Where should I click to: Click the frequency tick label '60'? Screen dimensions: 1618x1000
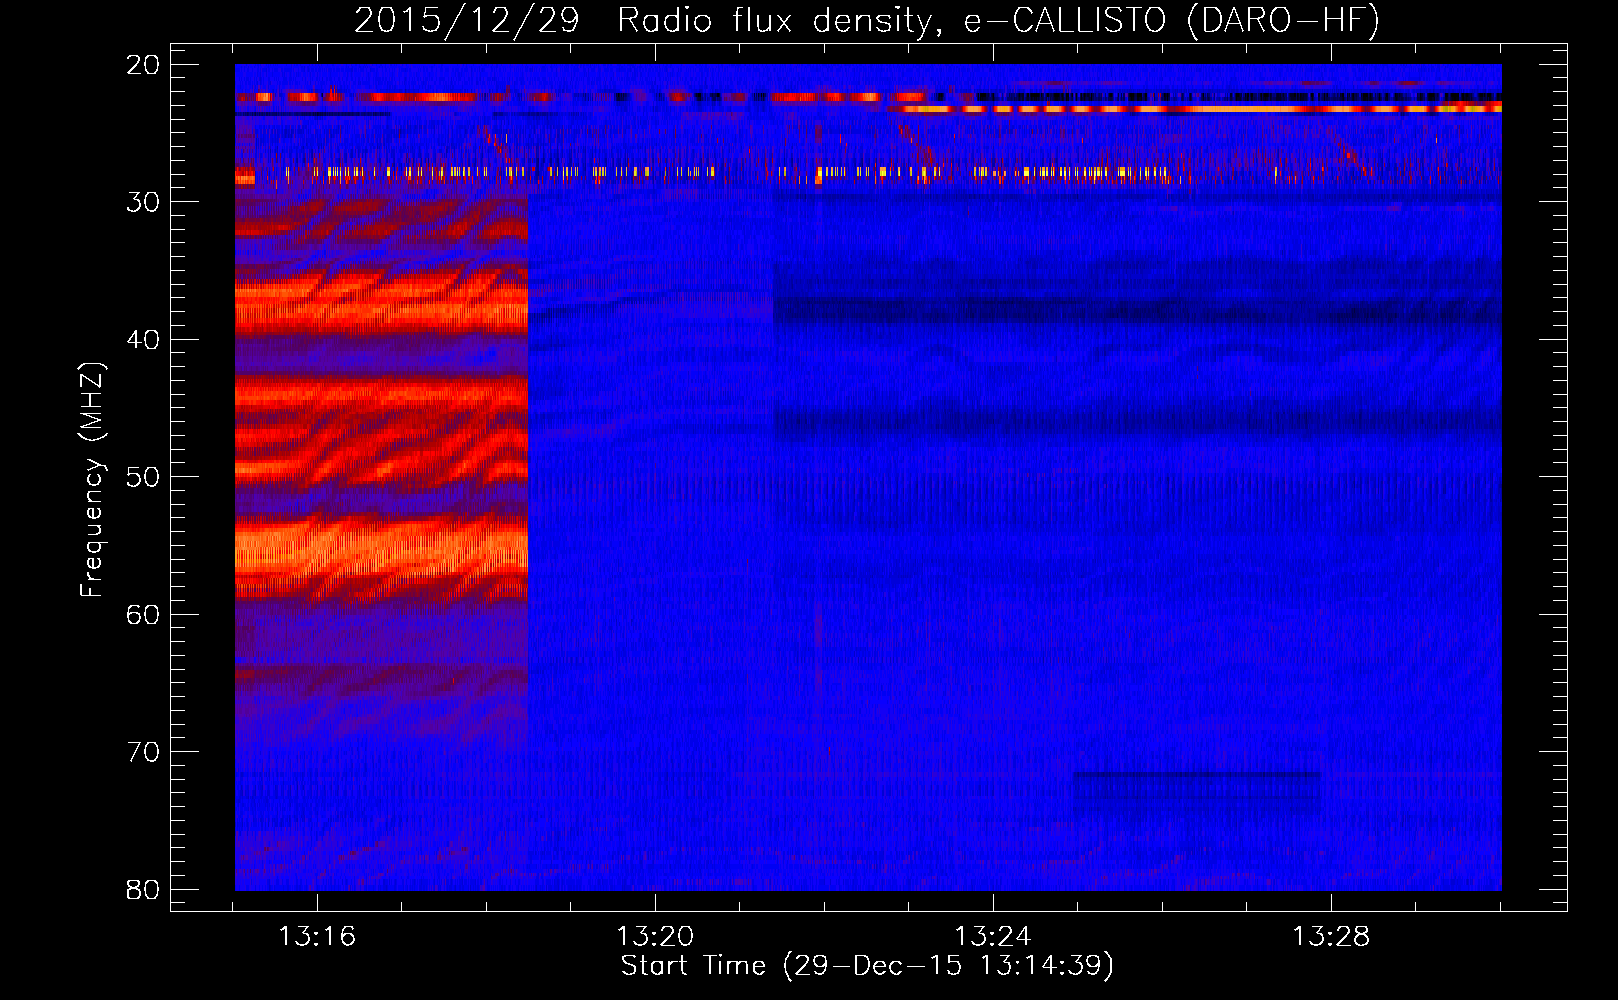pos(144,614)
